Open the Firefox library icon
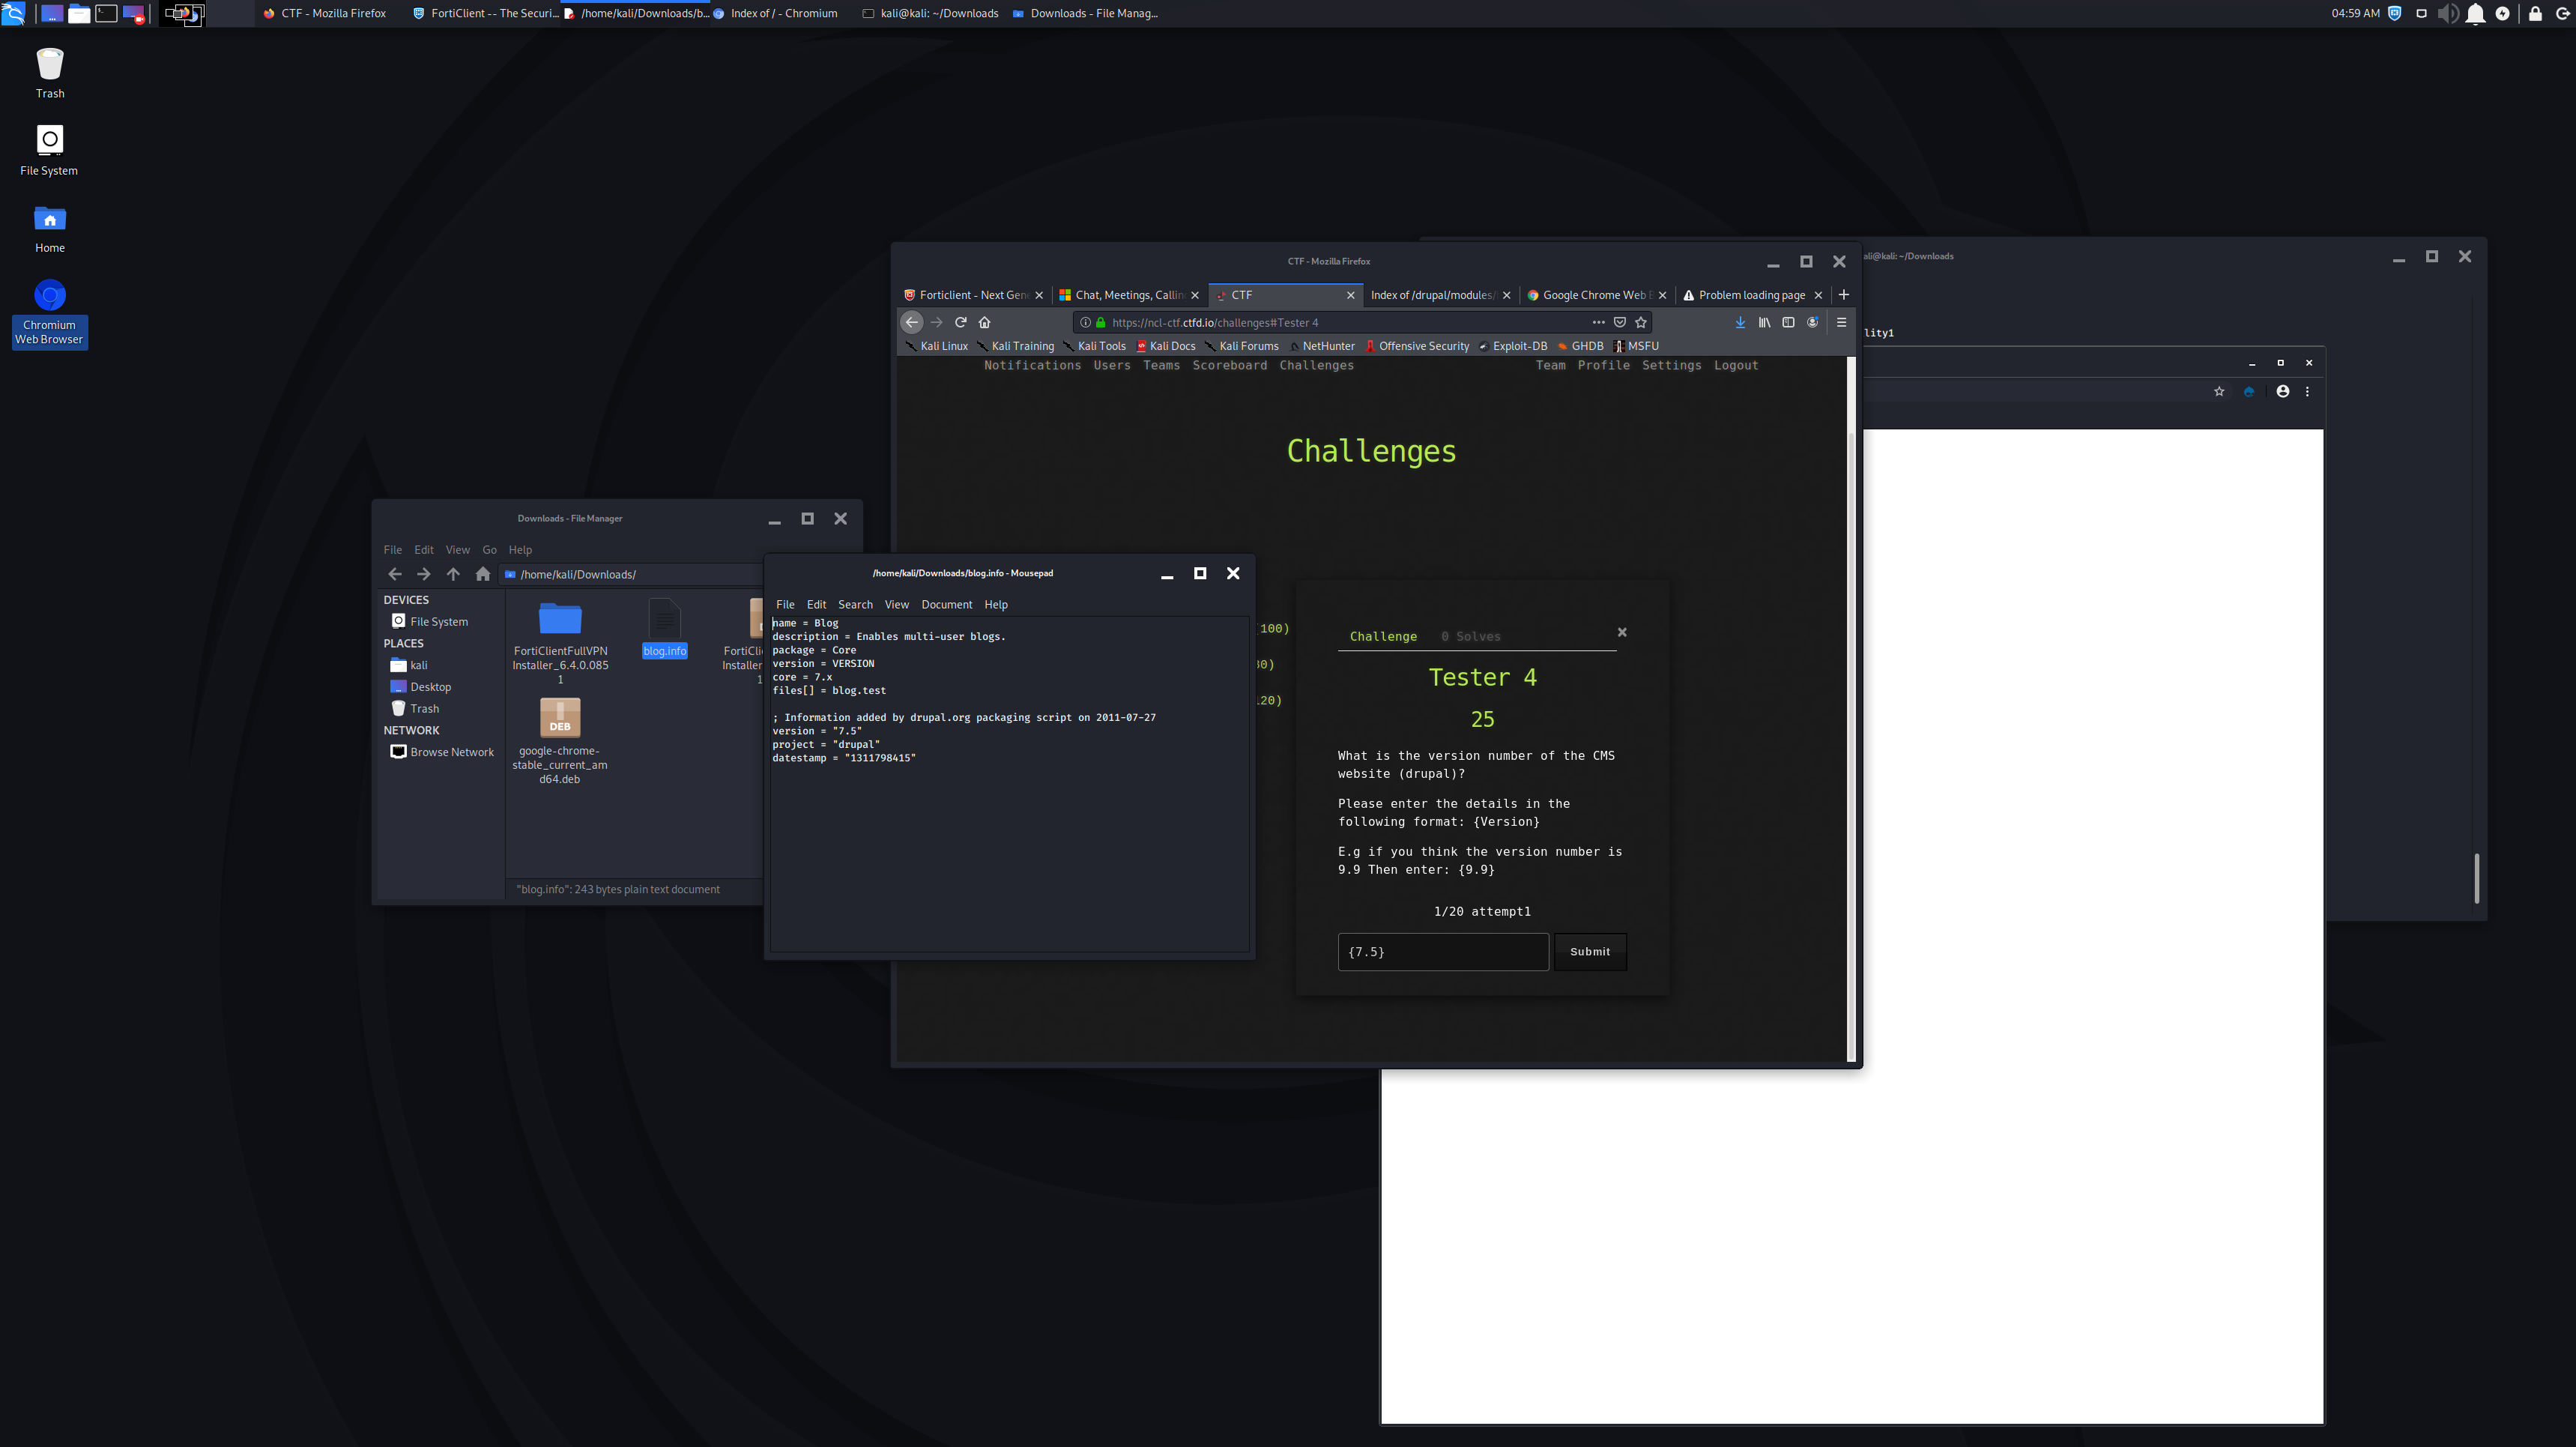This screenshot has height=1447, width=2576. click(x=1764, y=322)
